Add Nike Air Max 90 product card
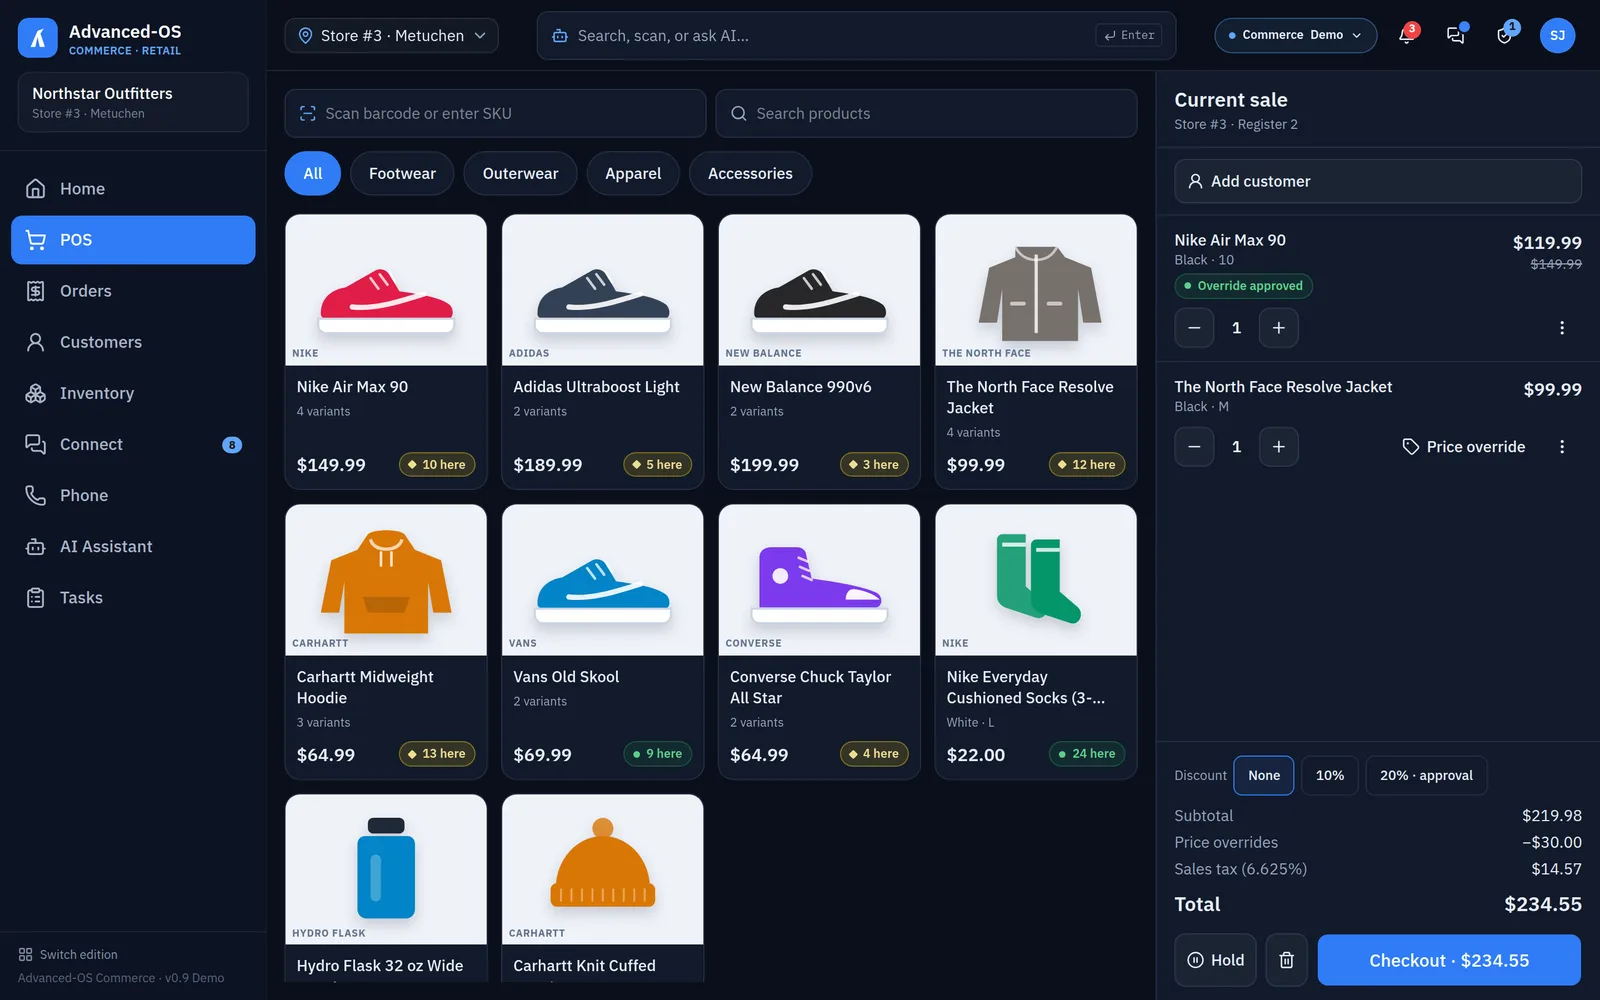 (x=386, y=351)
